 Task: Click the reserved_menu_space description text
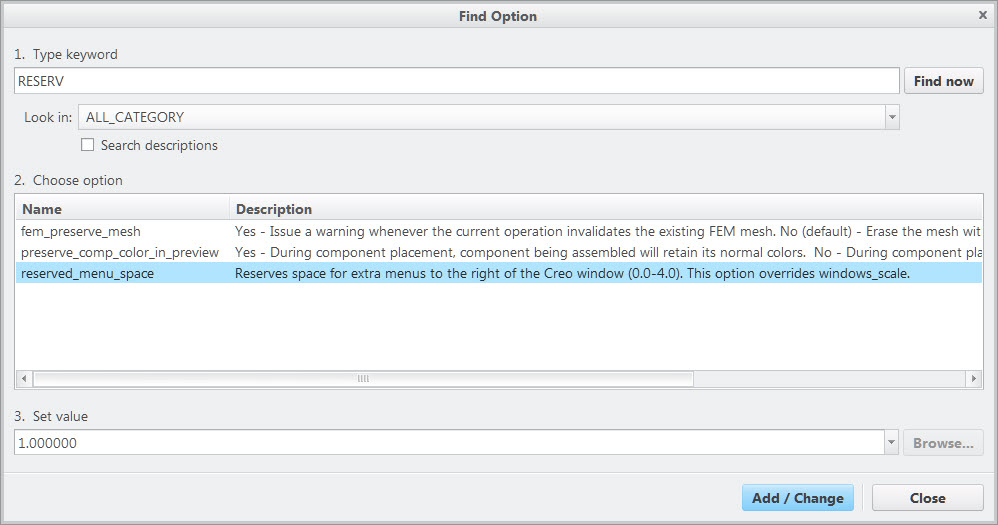tap(572, 273)
